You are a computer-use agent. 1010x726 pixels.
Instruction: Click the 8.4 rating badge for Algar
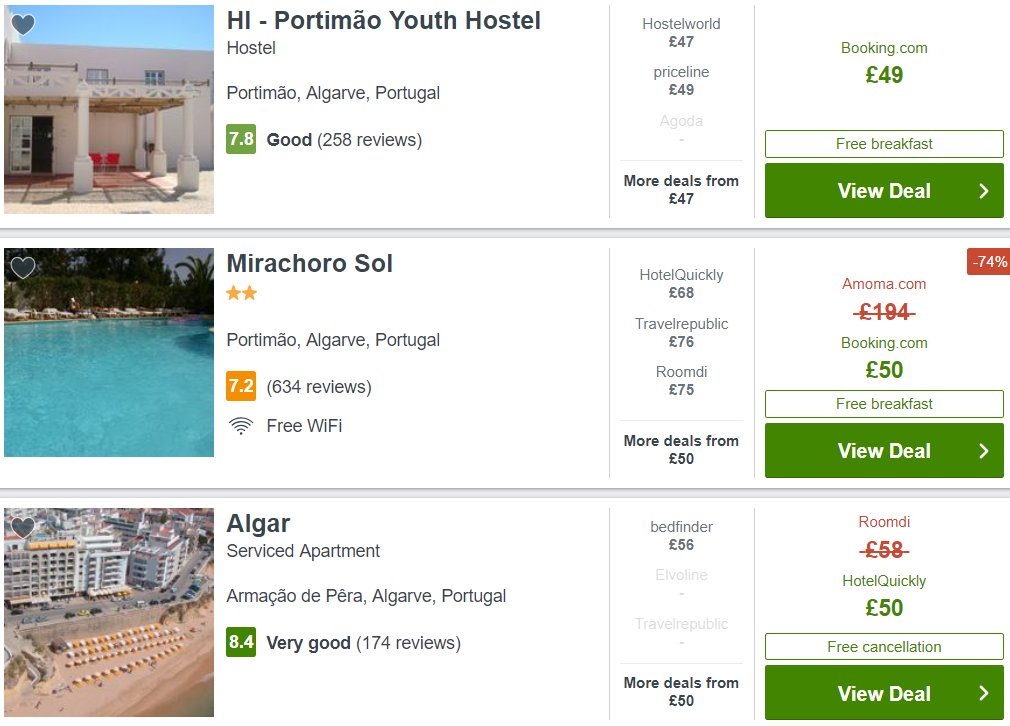[241, 642]
